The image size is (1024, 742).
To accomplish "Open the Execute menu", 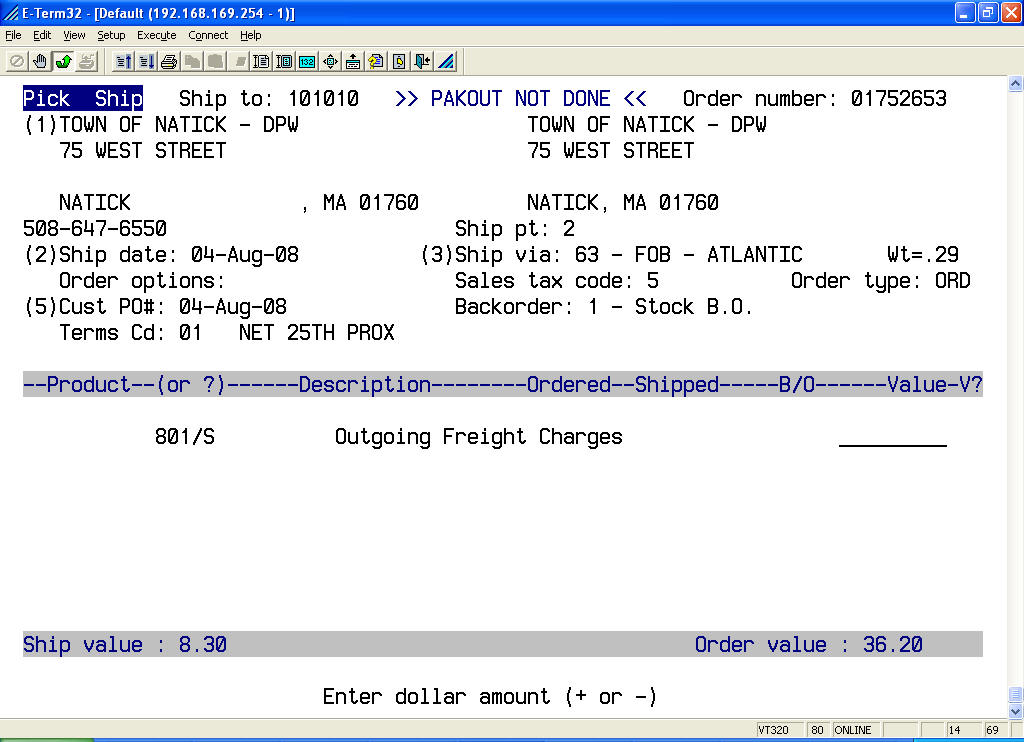I will coord(157,35).
